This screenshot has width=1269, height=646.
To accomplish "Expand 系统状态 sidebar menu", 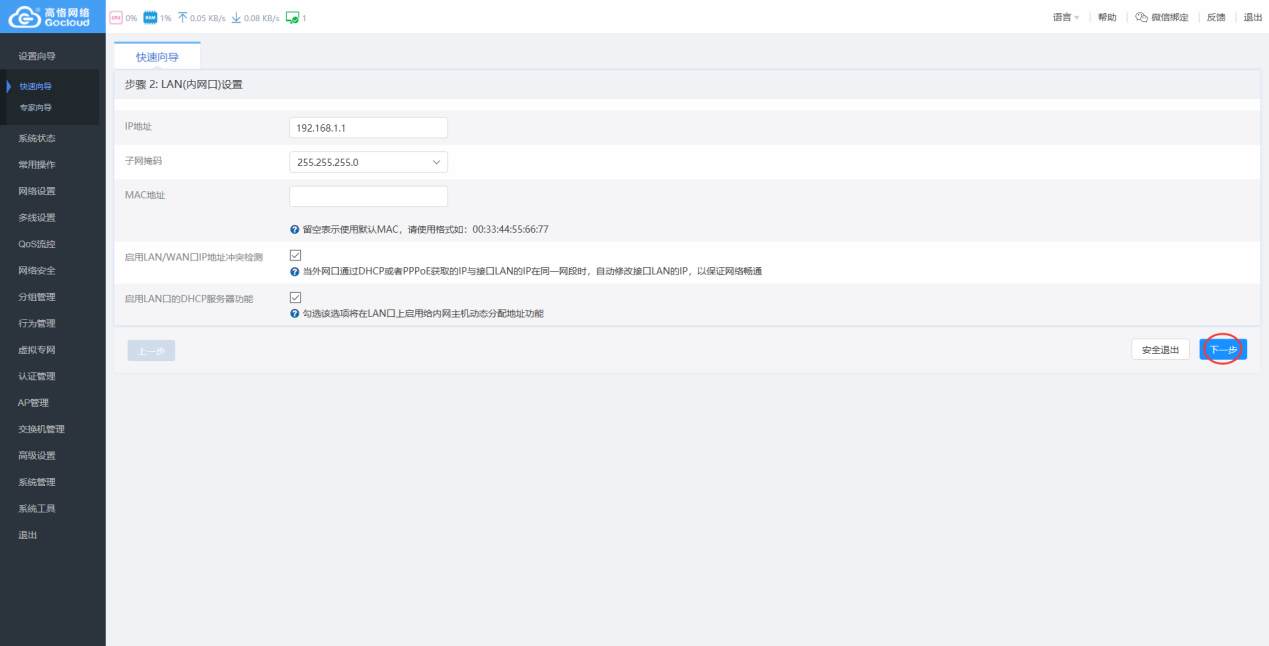I will click(37, 138).
